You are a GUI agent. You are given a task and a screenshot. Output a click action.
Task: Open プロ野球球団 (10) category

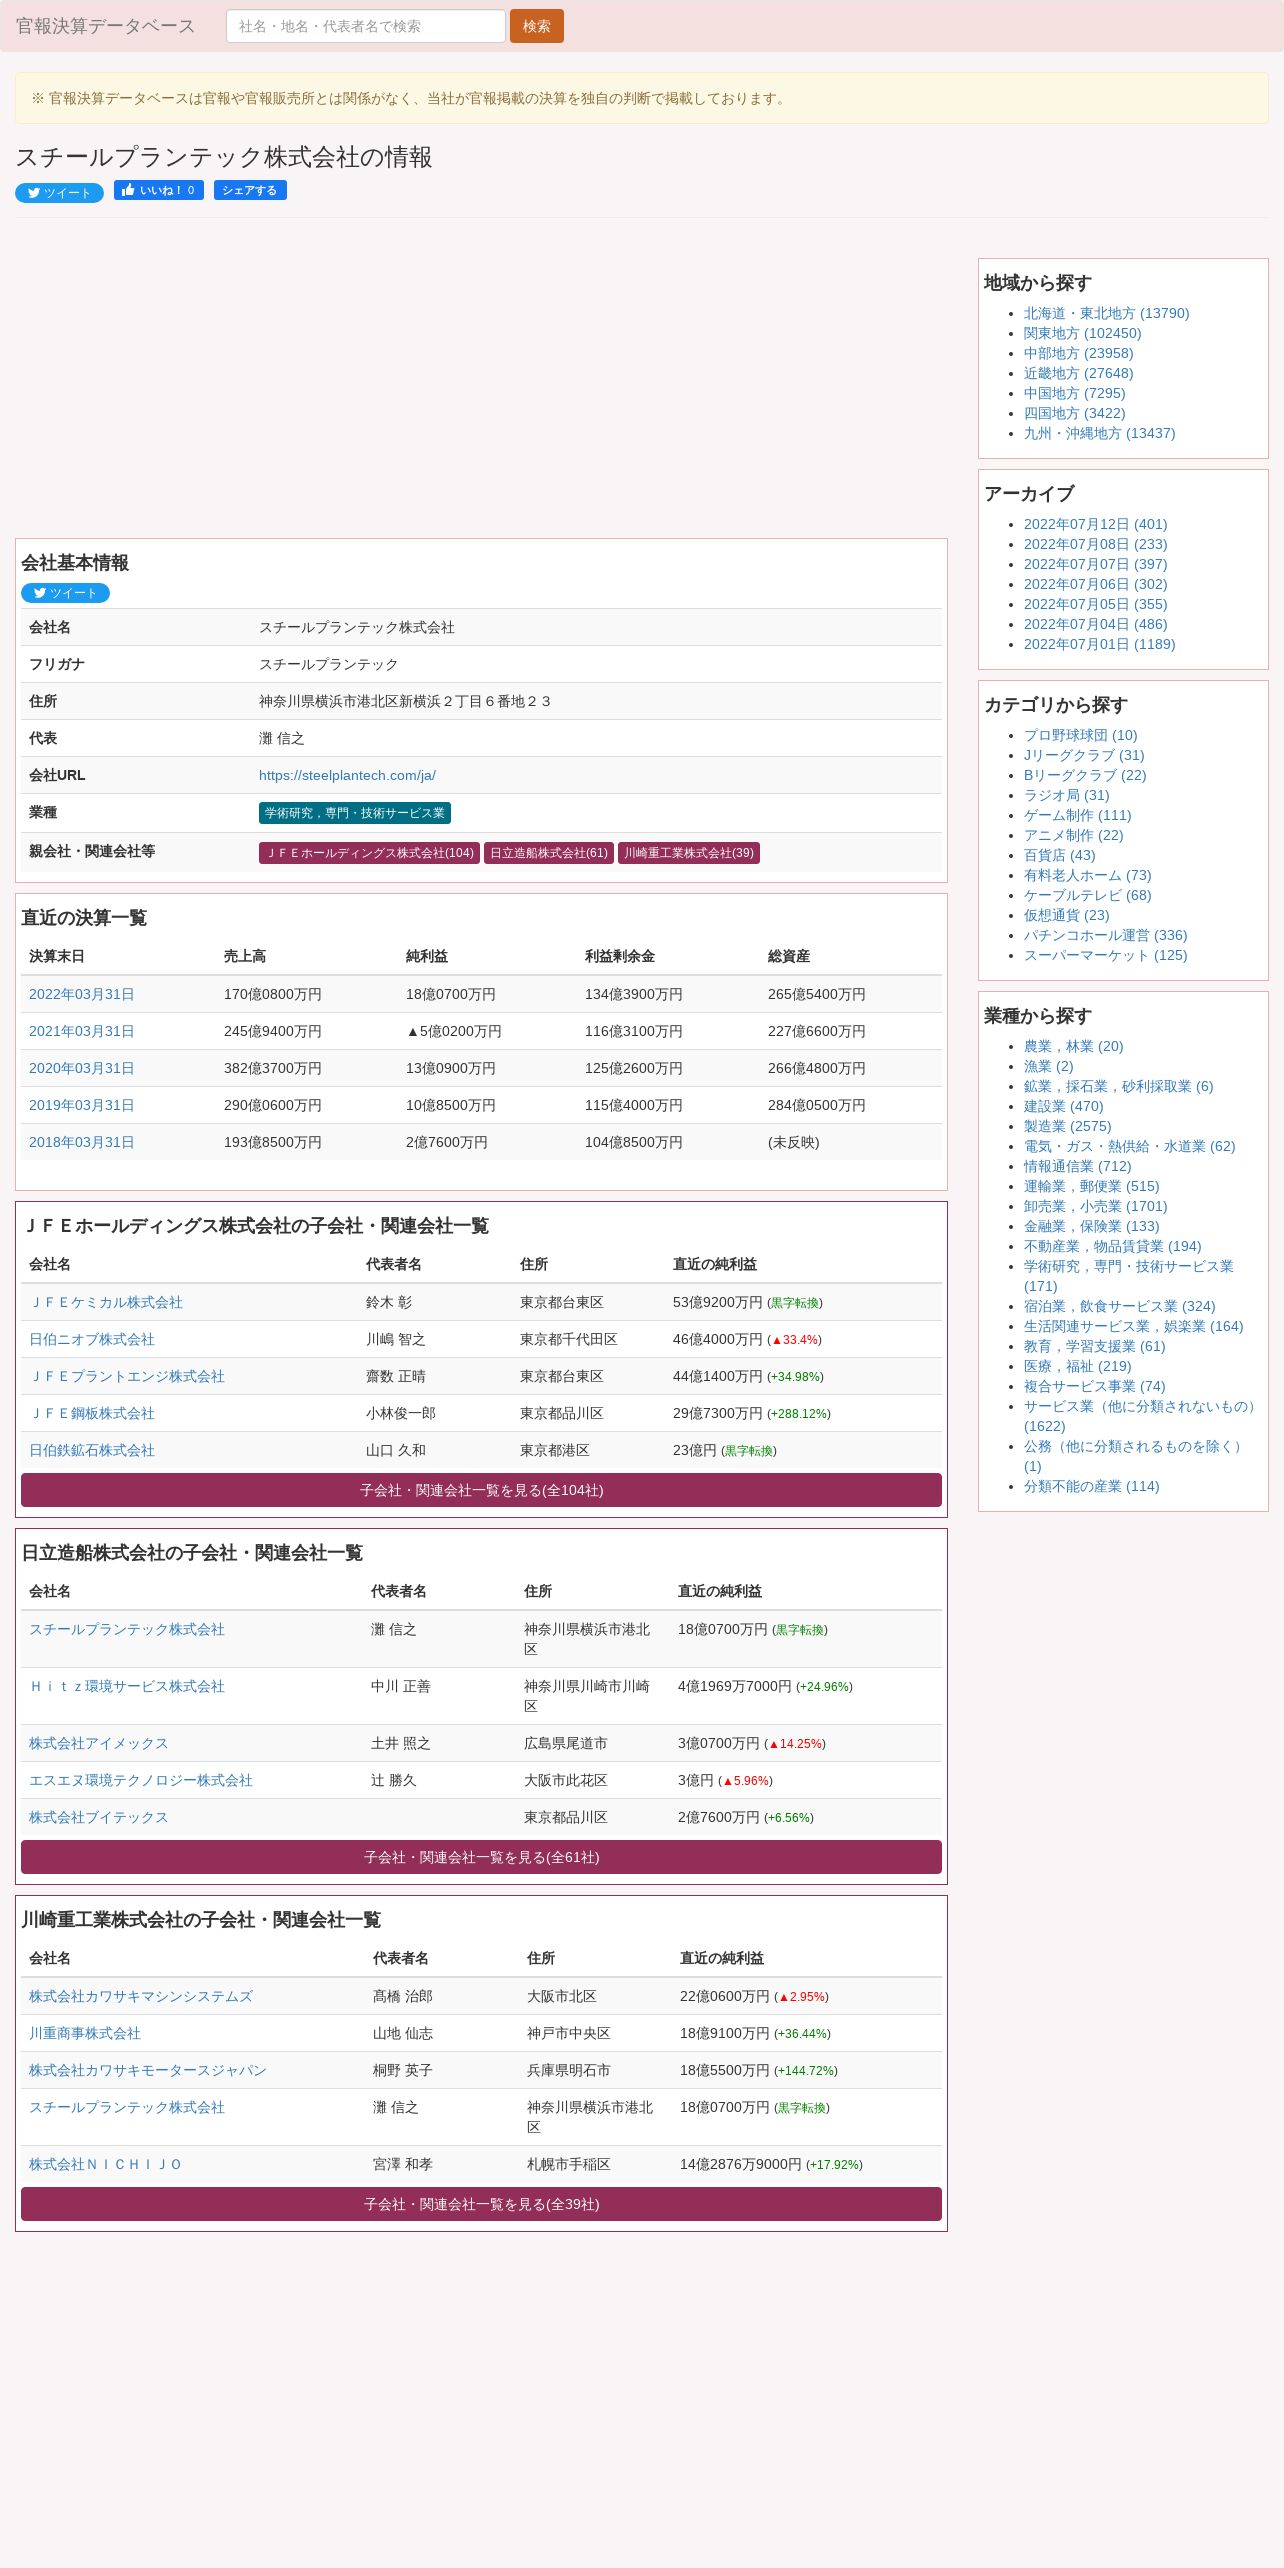click(1080, 735)
